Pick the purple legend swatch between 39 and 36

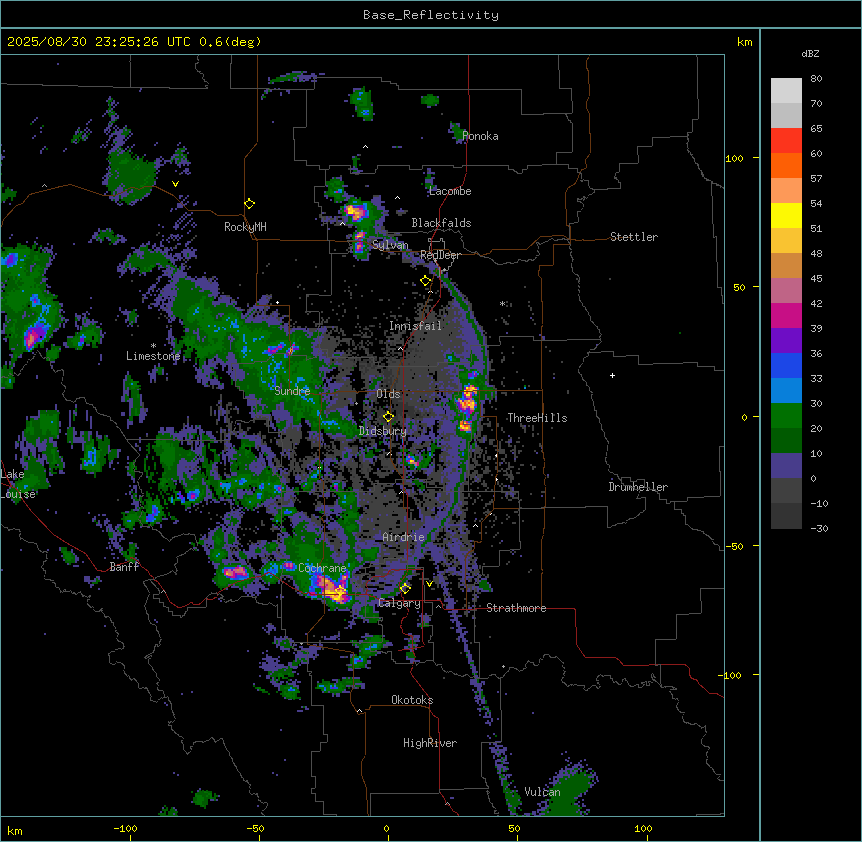click(x=786, y=341)
